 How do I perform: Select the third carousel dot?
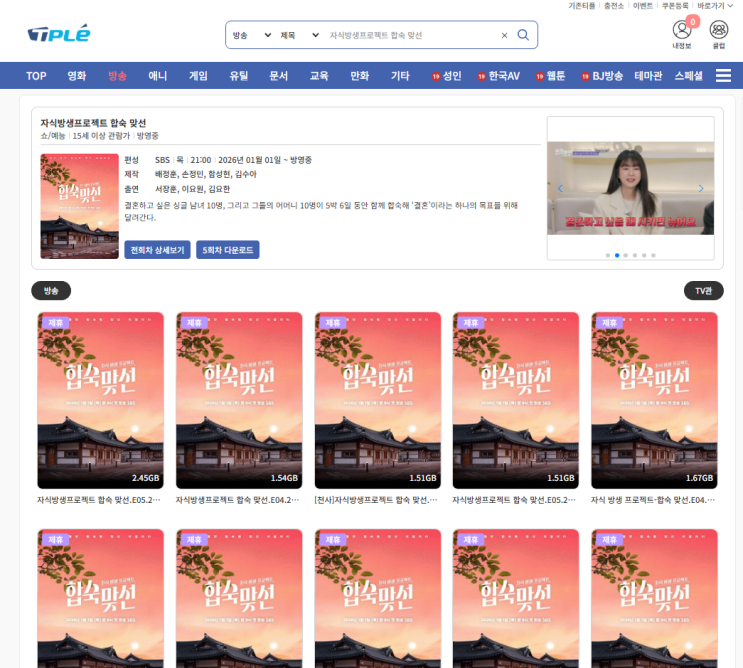coord(626,255)
